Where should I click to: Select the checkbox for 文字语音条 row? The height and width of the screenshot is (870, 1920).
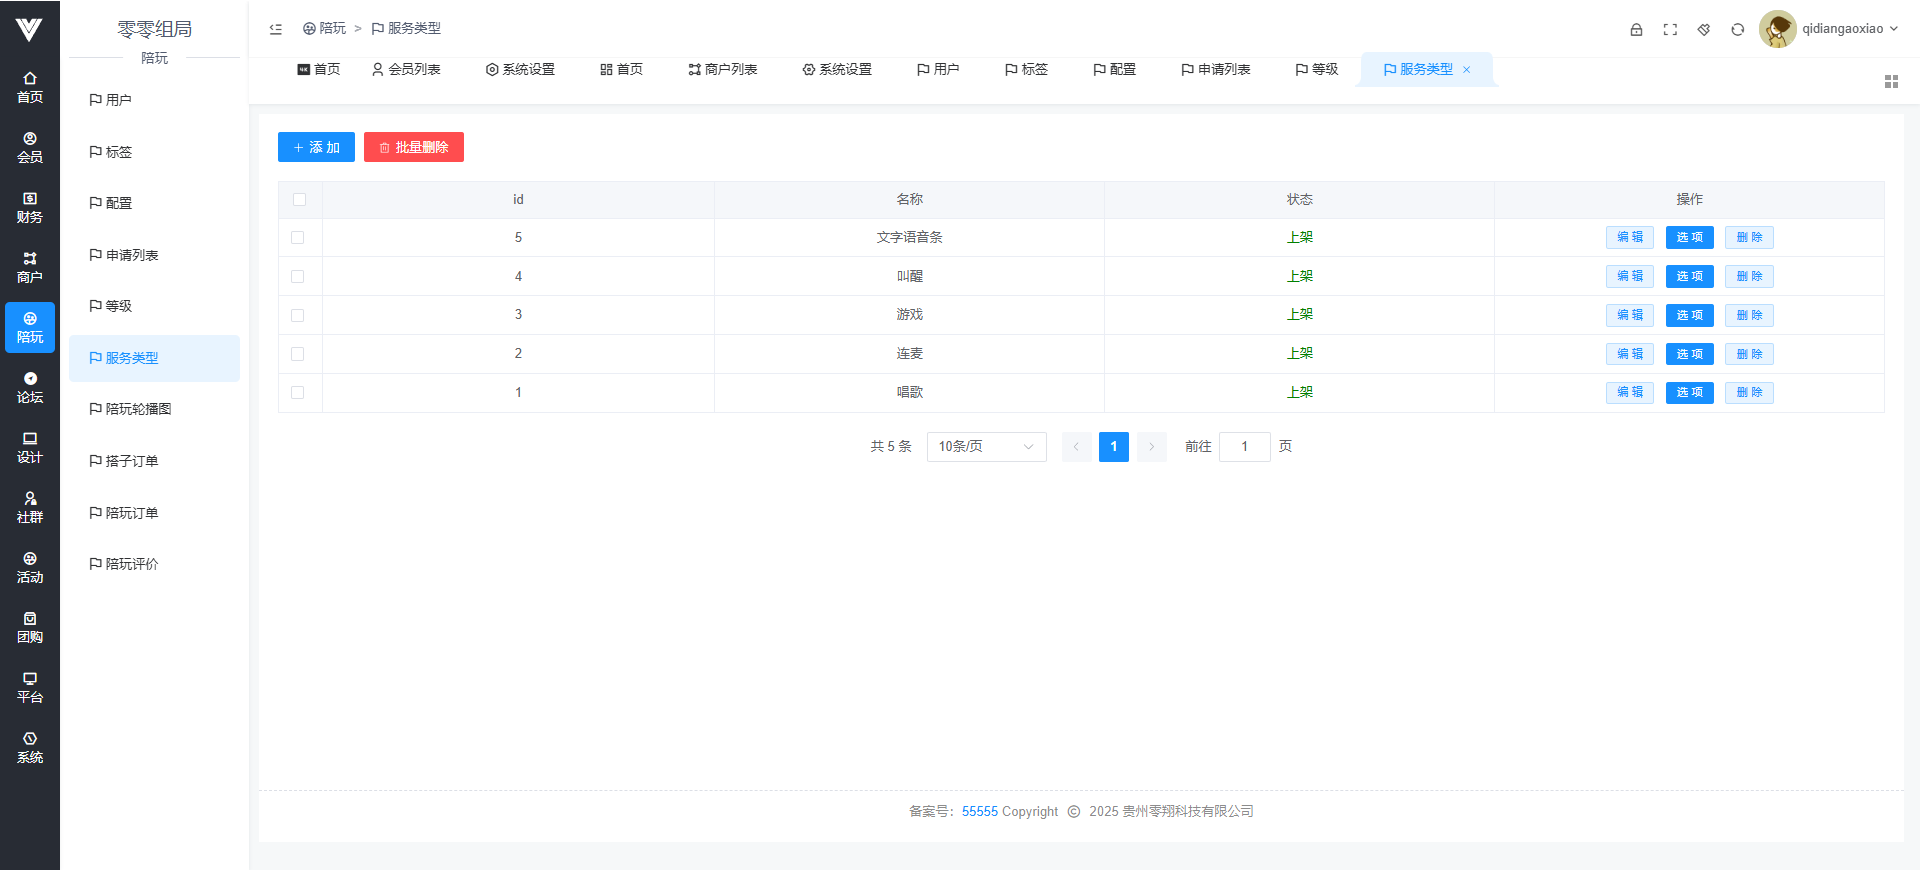pos(297,238)
